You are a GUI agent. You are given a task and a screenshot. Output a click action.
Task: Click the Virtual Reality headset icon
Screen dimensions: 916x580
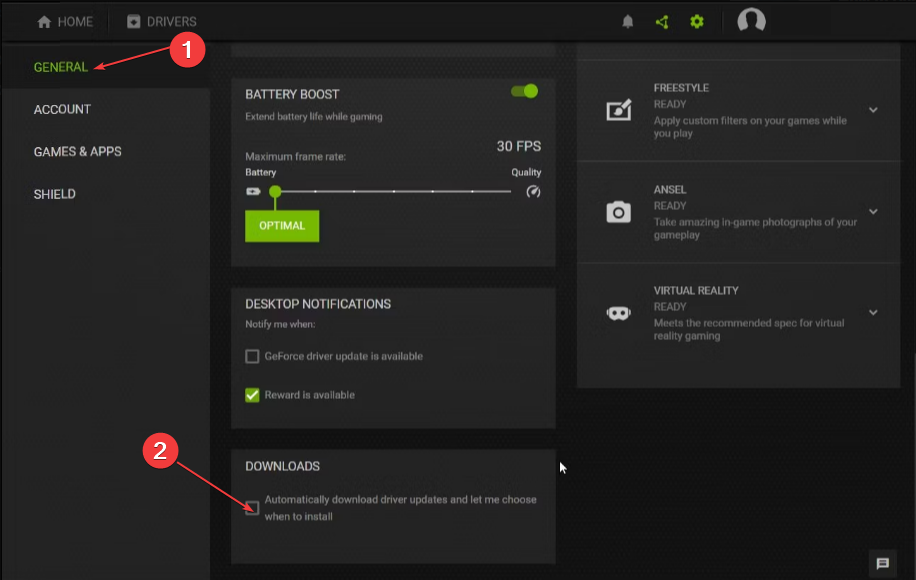tap(619, 313)
